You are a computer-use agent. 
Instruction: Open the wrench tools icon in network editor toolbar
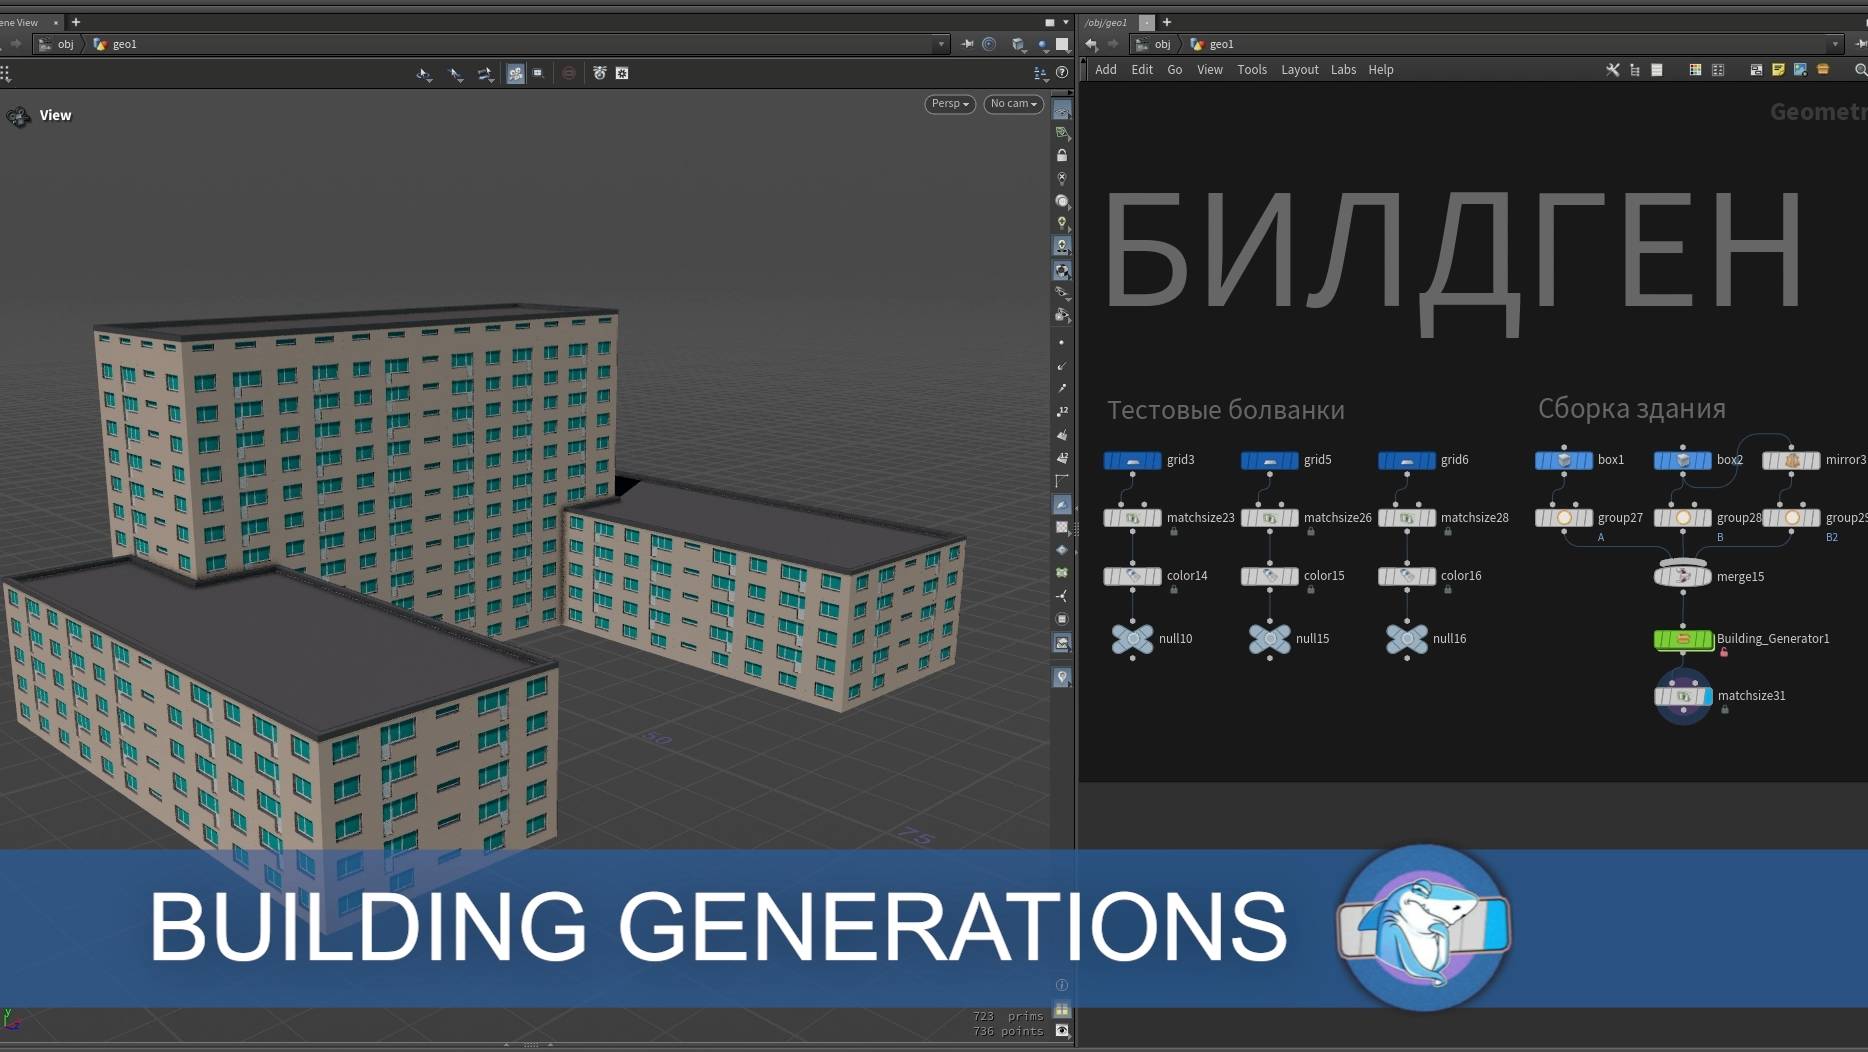[x=1612, y=70]
